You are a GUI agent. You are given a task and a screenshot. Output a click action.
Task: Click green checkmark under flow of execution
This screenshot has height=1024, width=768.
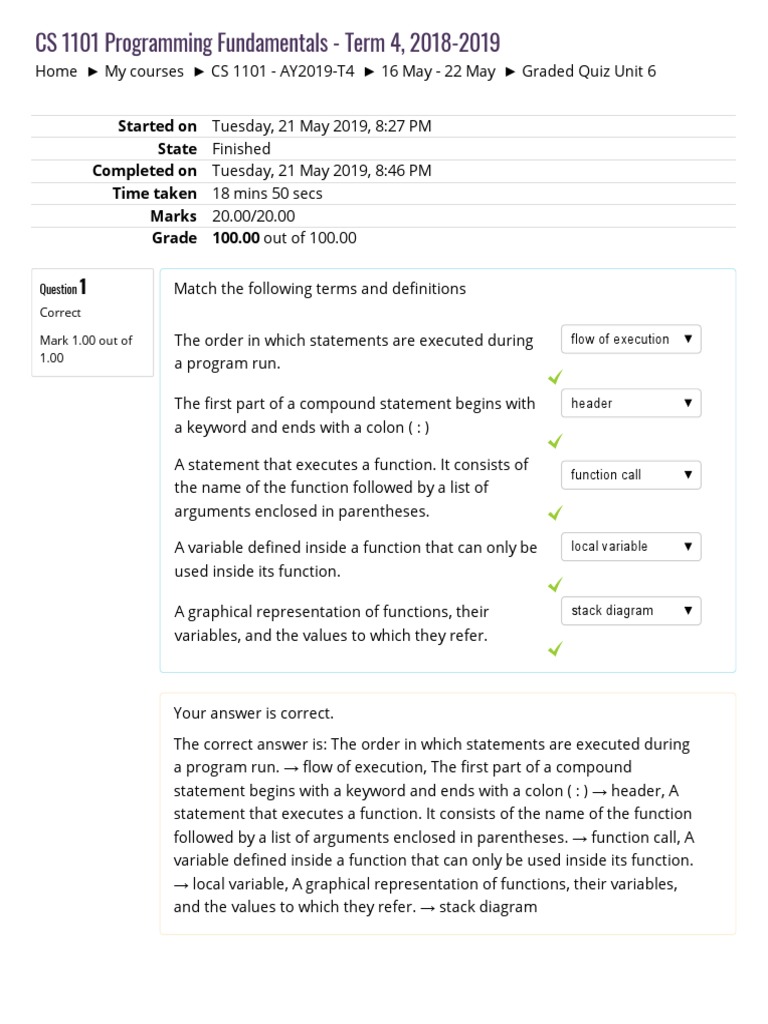point(555,377)
